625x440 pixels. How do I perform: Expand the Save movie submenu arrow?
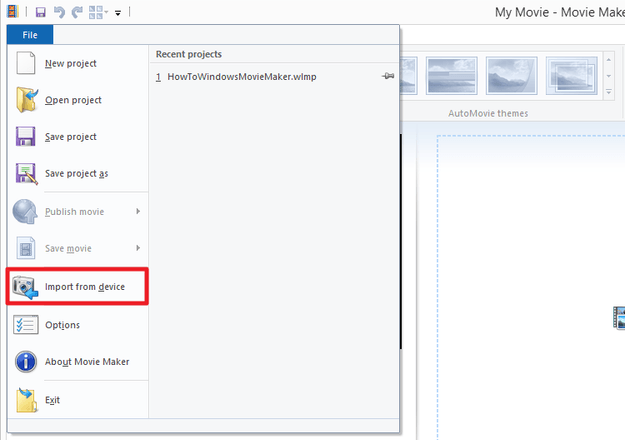point(138,248)
